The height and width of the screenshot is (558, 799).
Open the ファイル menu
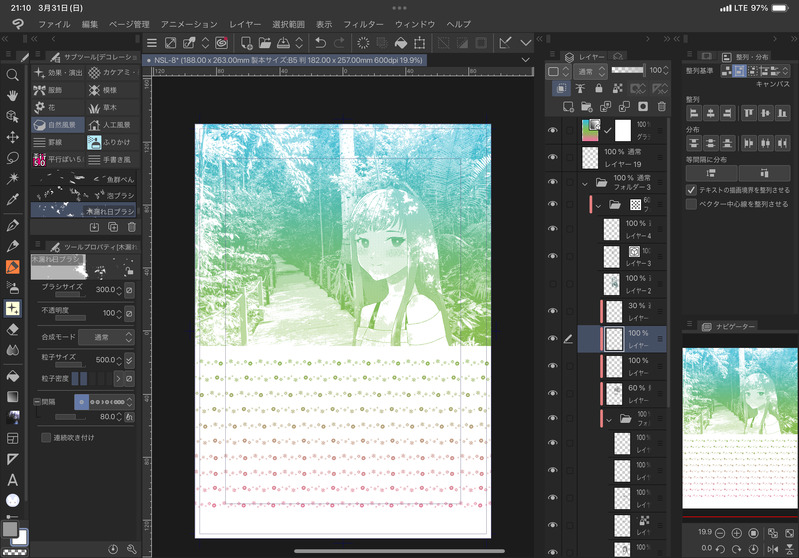tap(54, 24)
